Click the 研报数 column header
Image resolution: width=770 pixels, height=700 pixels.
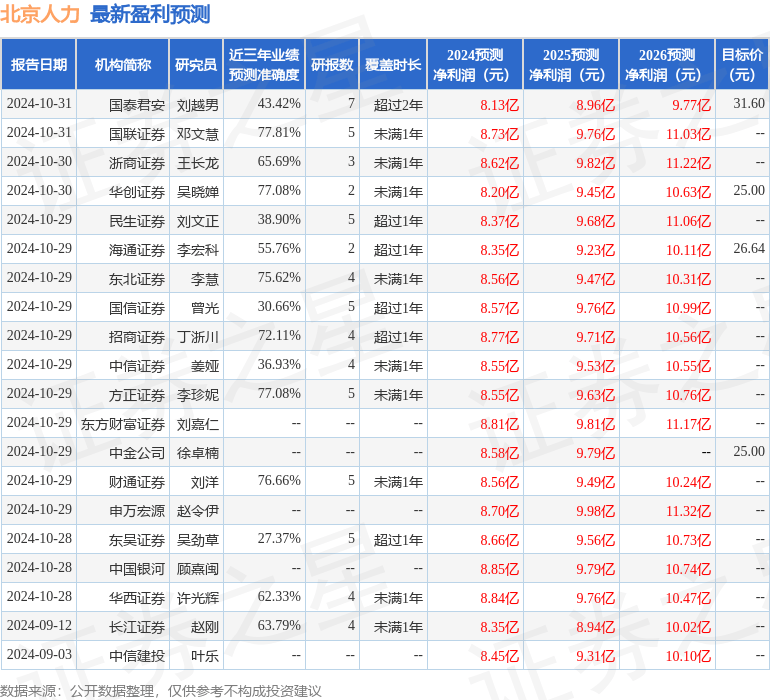[332, 64]
